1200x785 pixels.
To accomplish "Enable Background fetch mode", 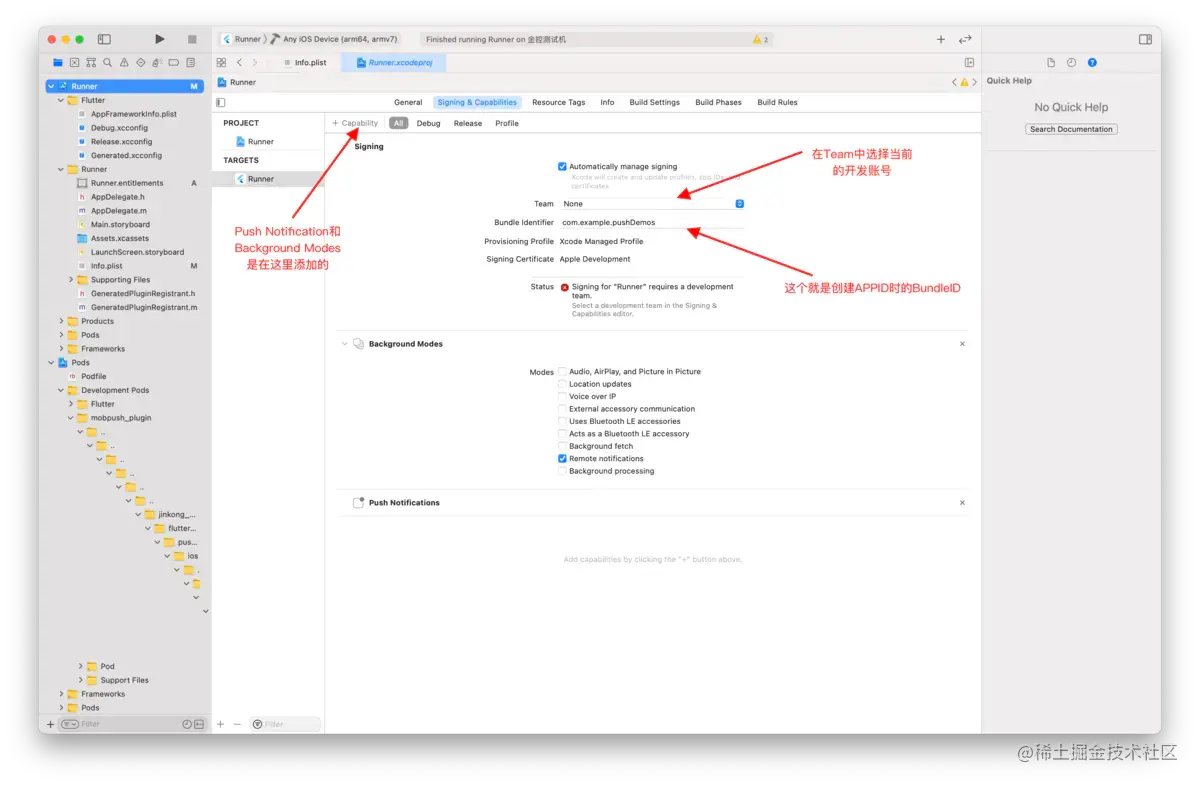I will (x=562, y=446).
